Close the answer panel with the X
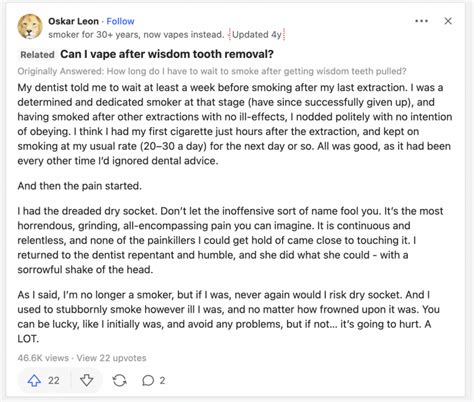Viewport: 474px width, 402px height. [x=448, y=21]
